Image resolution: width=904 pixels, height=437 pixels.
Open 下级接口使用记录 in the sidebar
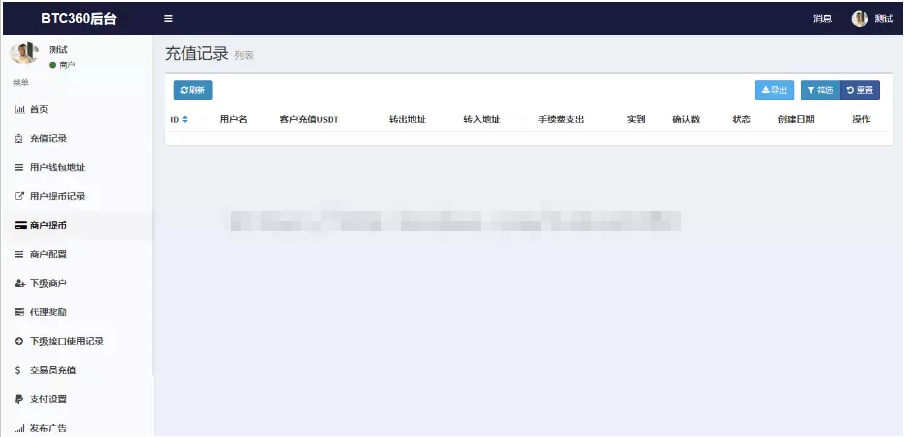pos(77,341)
